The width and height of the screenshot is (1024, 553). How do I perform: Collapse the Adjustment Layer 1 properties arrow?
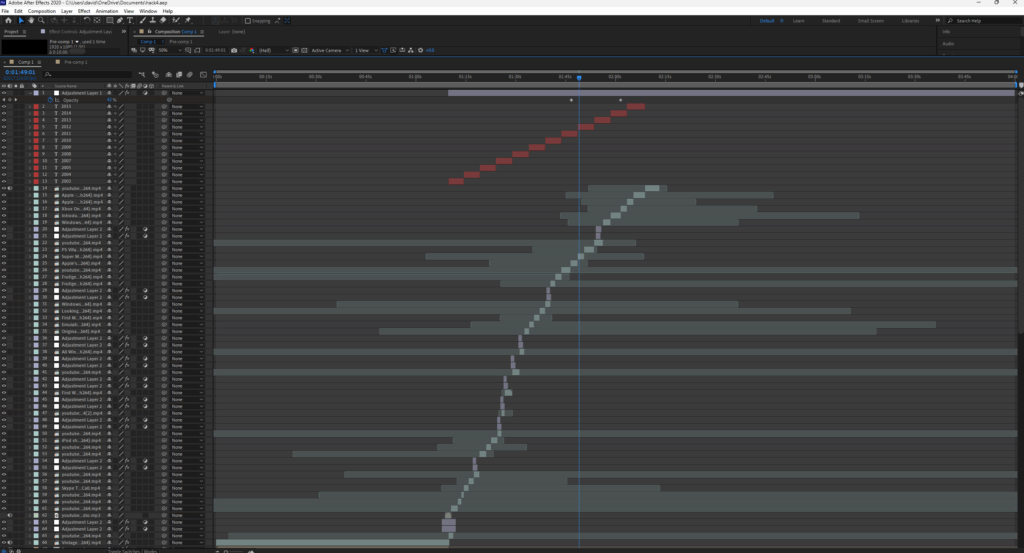tap(31, 93)
